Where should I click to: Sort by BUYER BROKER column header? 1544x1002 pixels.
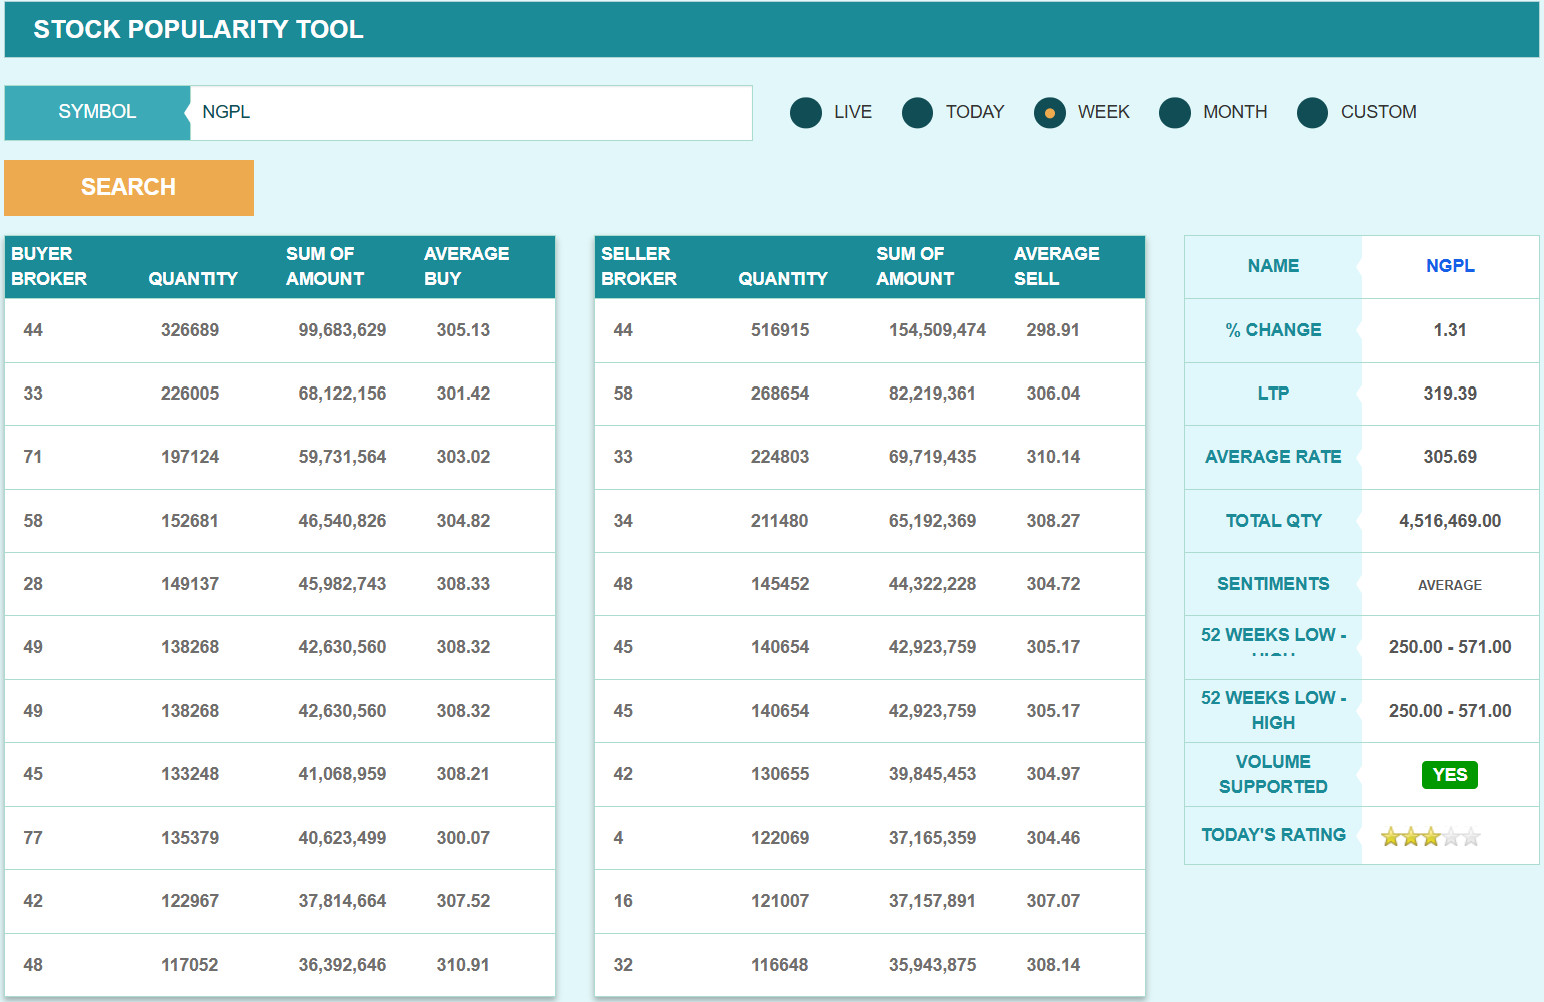click(x=49, y=266)
